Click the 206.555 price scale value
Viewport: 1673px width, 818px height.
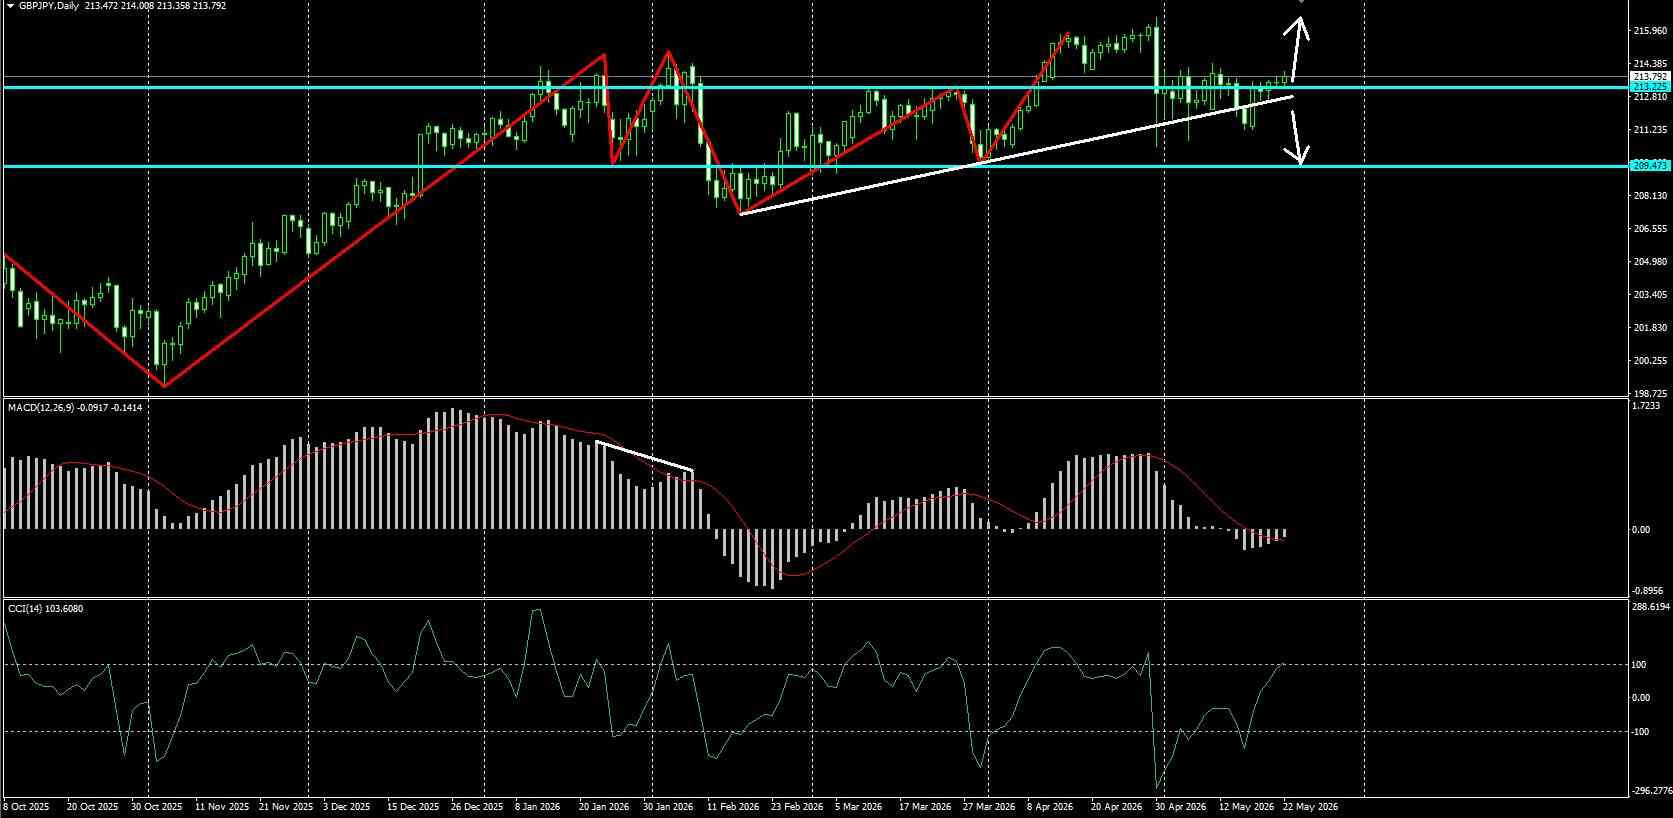(1649, 229)
